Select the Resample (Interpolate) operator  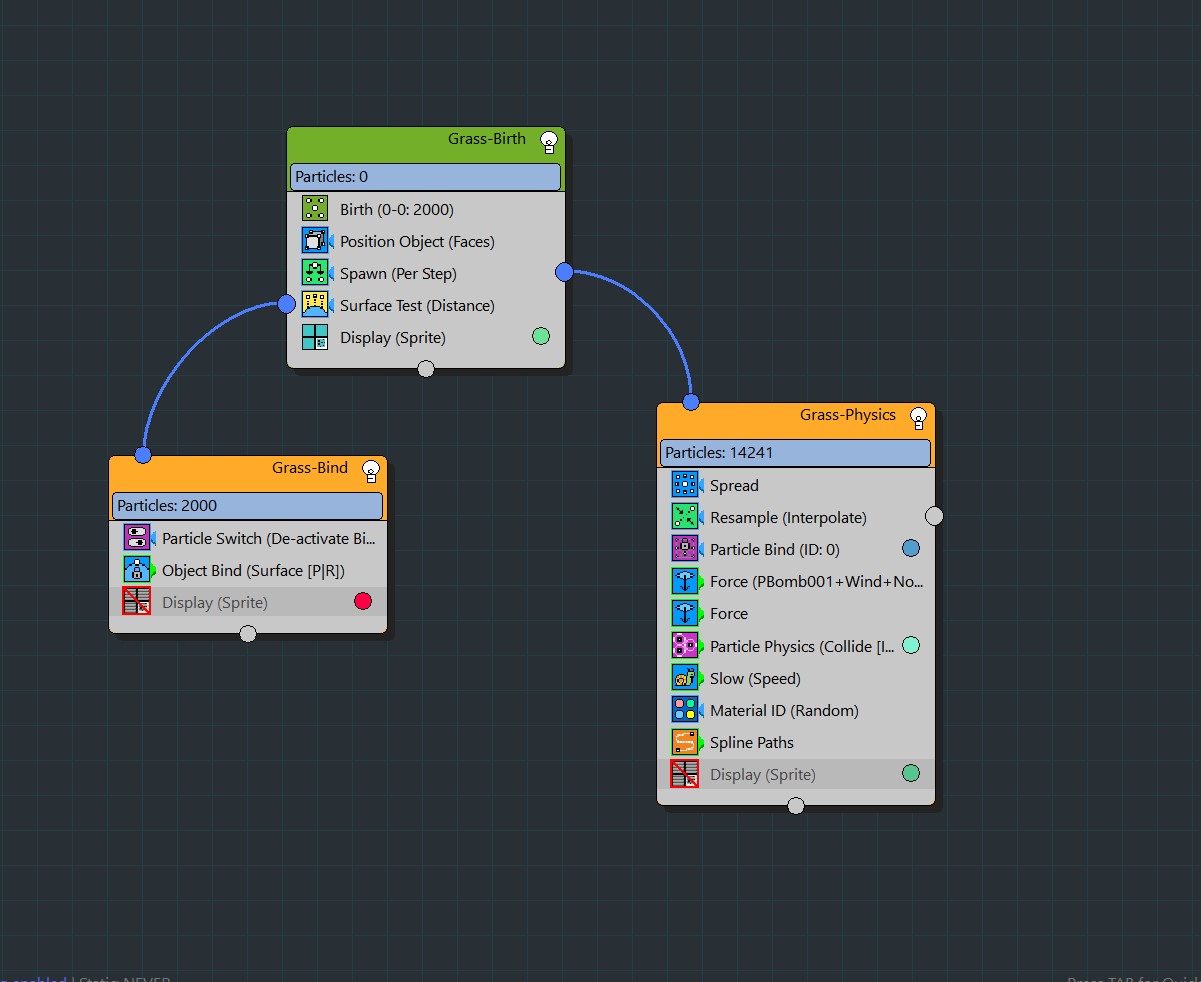click(787, 517)
